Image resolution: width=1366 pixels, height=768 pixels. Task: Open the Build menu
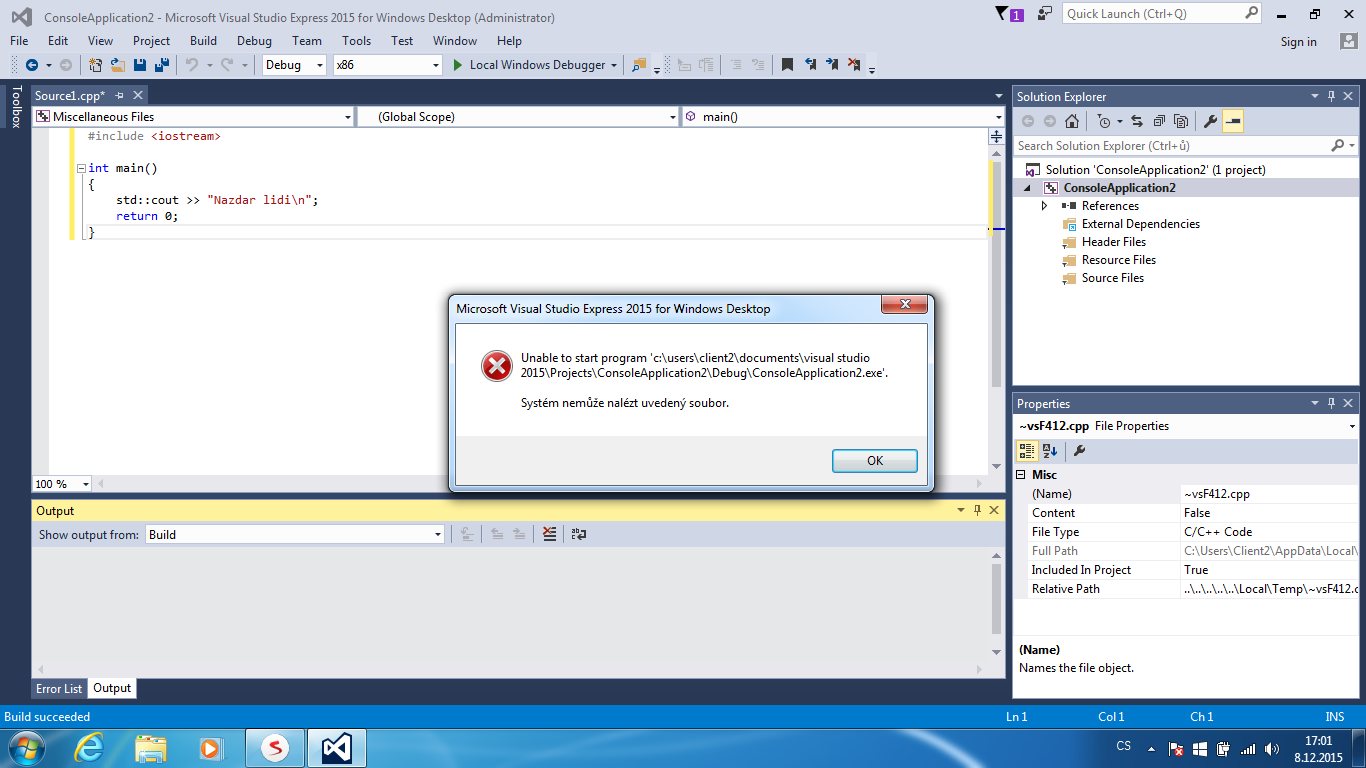pos(203,41)
